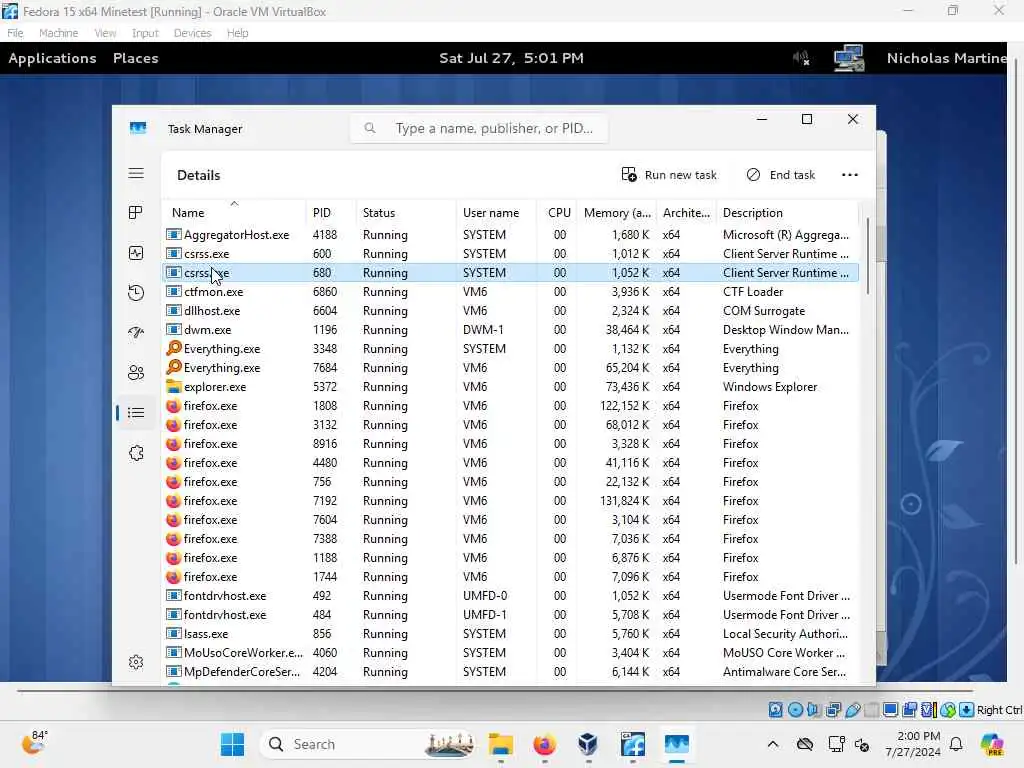Select fontdrvhost.exe row with PID 492
1024x768 pixels.
point(510,596)
